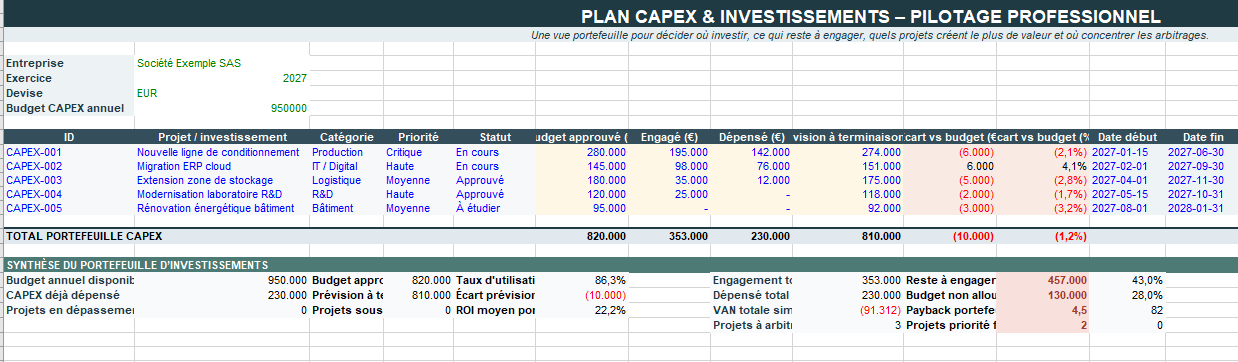Select category cell IT / Digital
The image size is (1238, 362).
tap(347, 166)
